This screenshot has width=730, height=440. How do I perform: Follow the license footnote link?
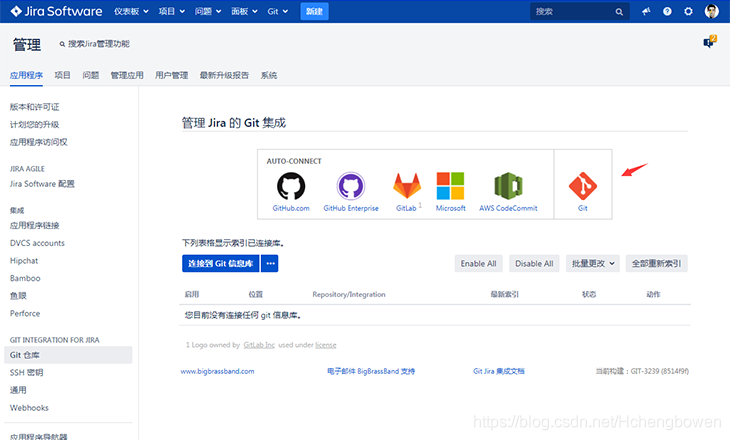[326, 345]
